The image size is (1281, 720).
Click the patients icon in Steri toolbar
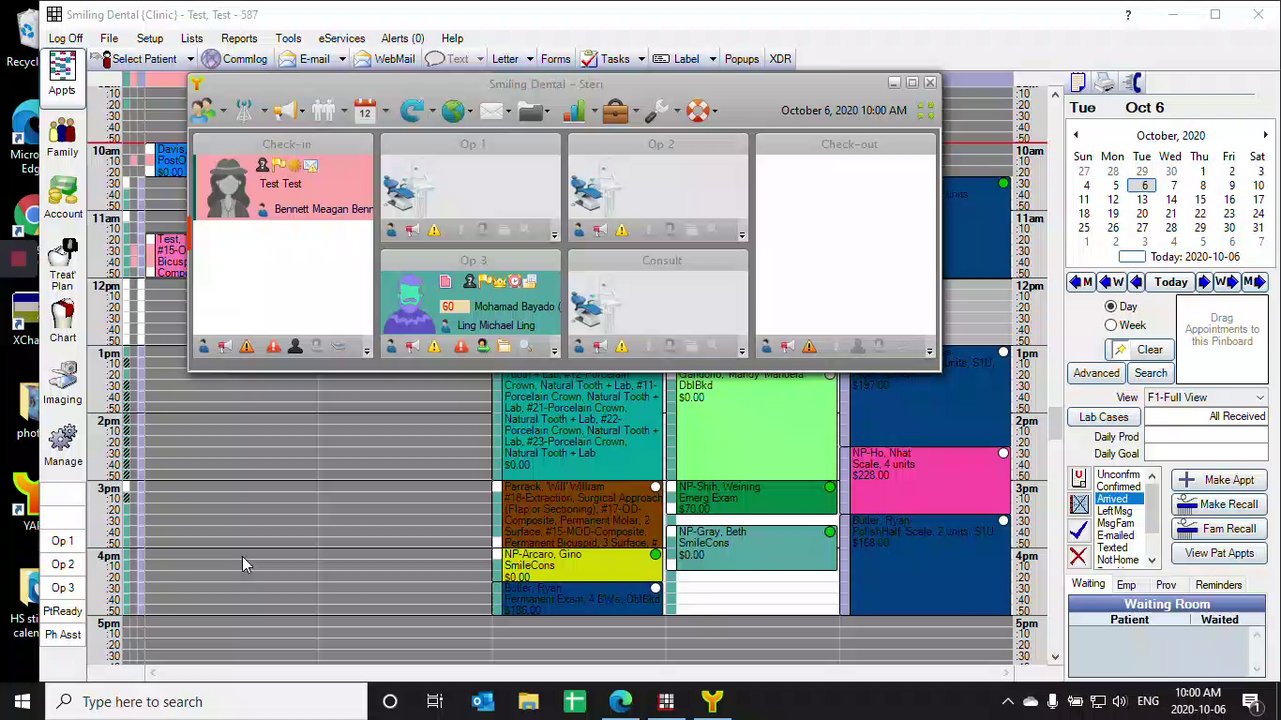(x=203, y=111)
